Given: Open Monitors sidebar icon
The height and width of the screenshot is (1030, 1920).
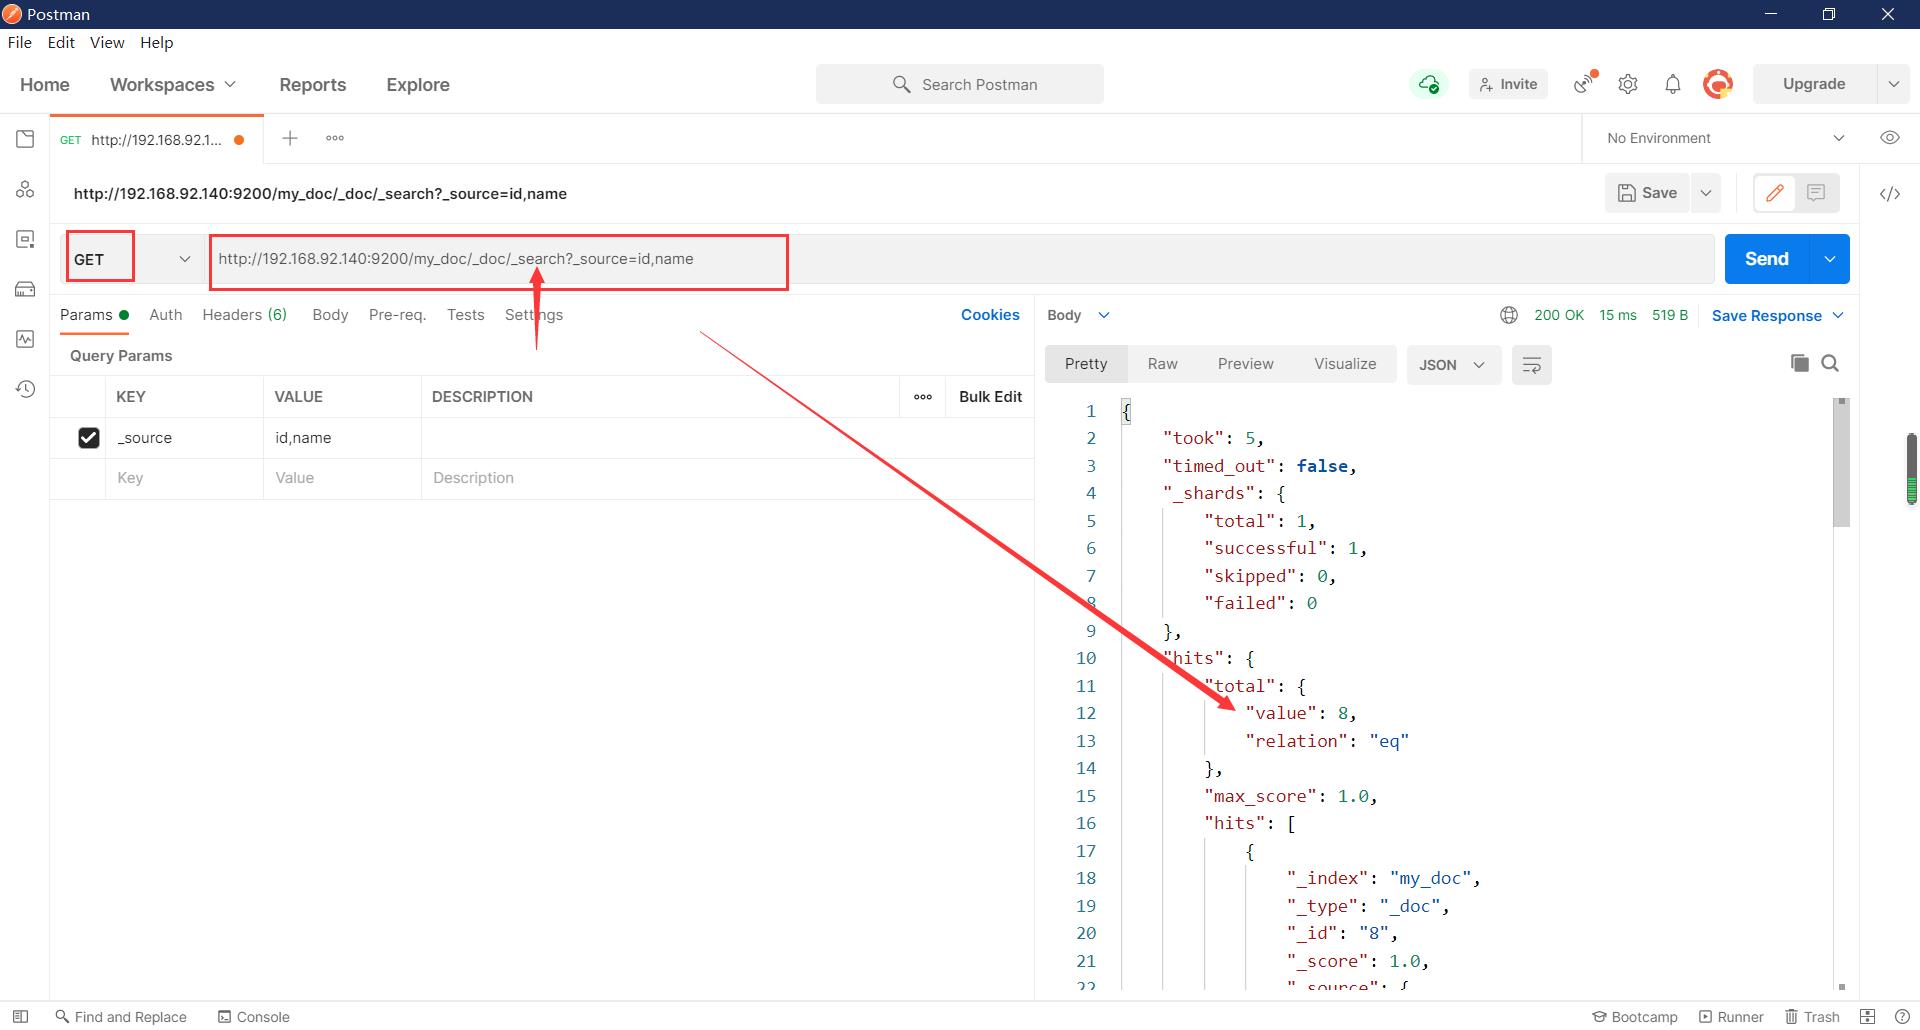Looking at the screenshot, I should (25, 339).
